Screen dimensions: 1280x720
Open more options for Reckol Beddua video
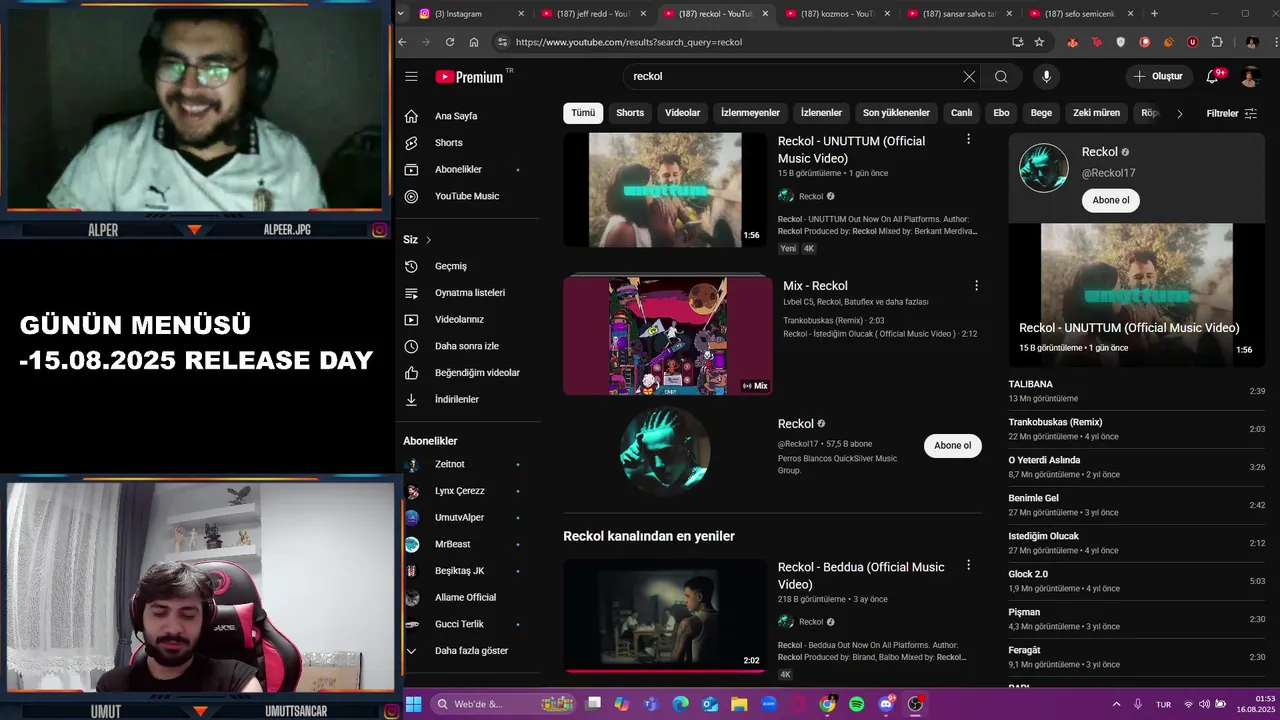tap(968, 565)
